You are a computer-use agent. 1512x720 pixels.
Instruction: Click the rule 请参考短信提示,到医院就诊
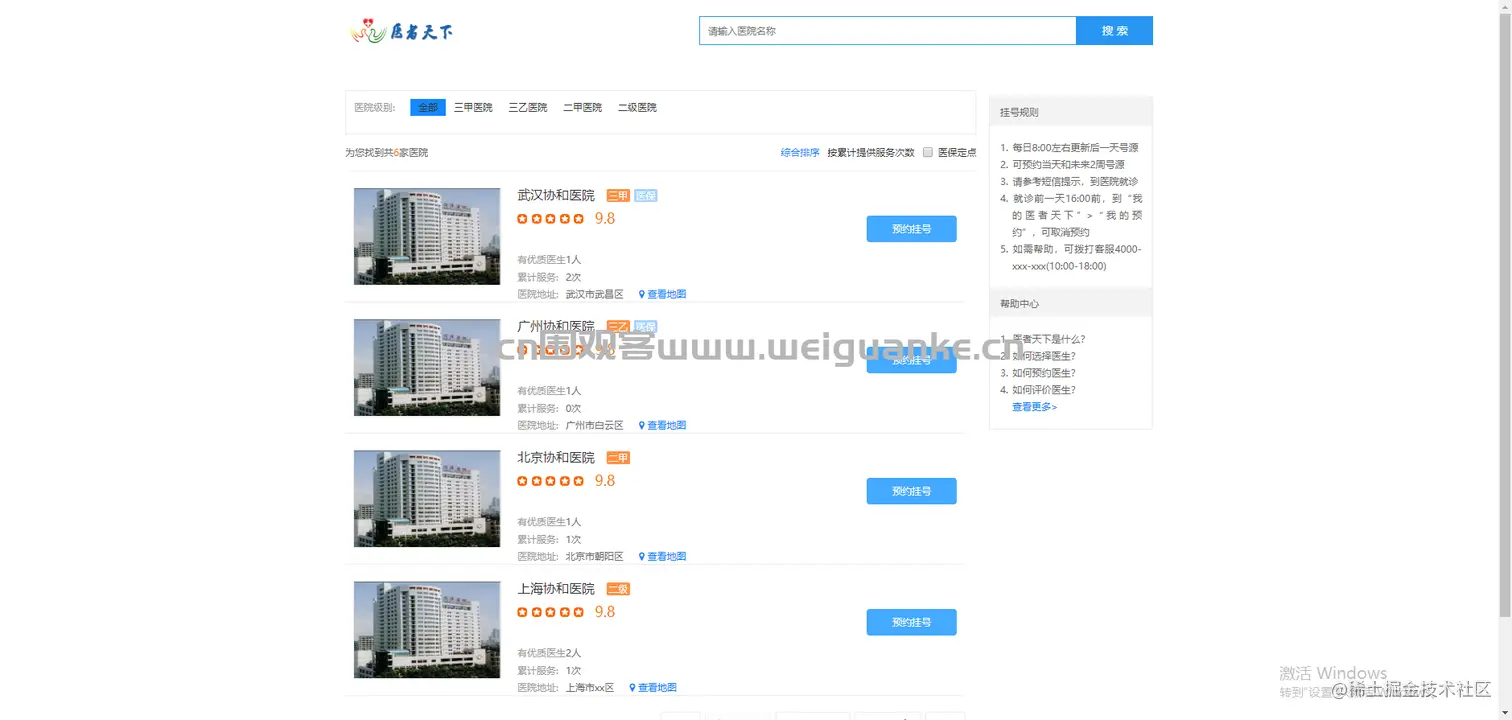pos(1075,182)
